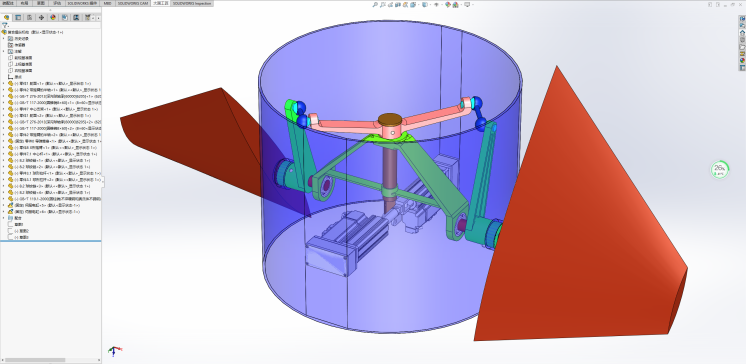Image resolution: width=746 pixels, height=364 pixels.
Task: Open the DimXpertManager crosshair tab
Action: coord(41,18)
